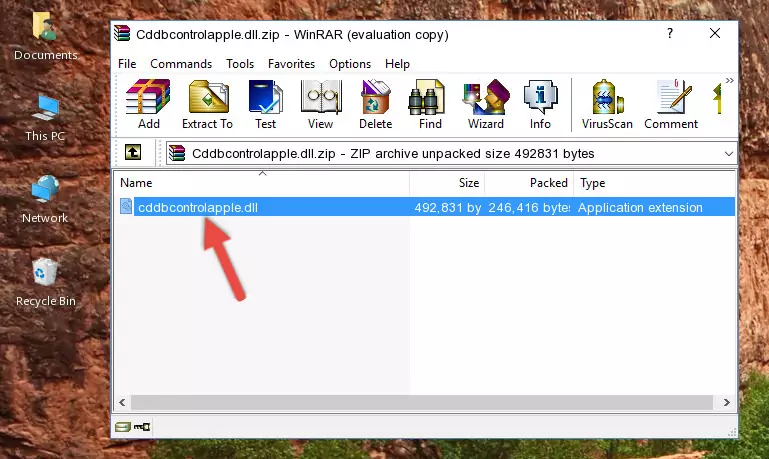Select the This PC desktop icon

click(45, 119)
